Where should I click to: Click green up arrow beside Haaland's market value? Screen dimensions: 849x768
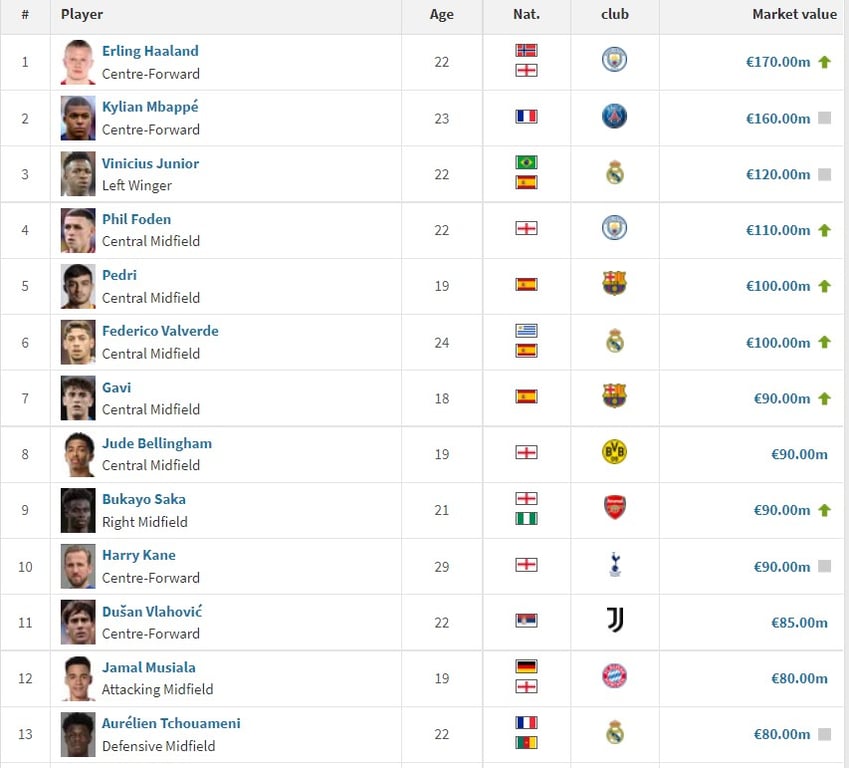[825, 62]
